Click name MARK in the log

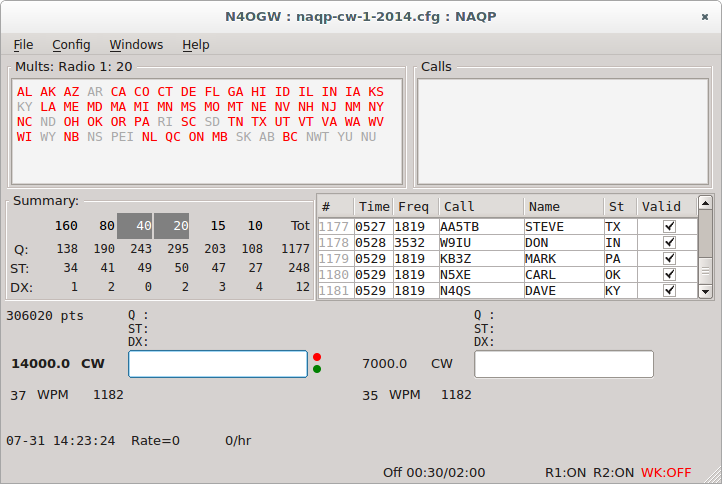pyautogui.click(x=541, y=259)
